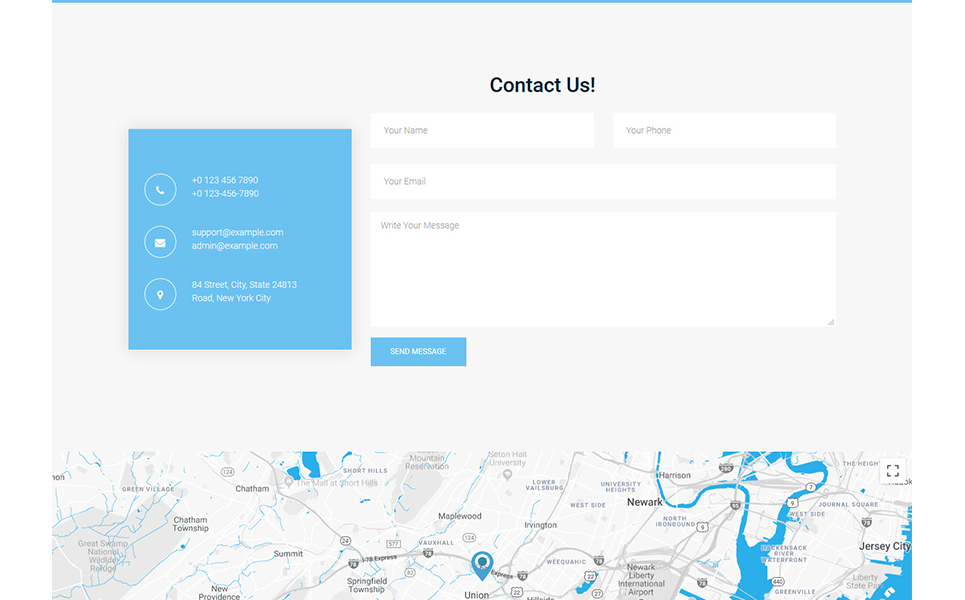Click the Summit label on the map

tap(288, 554)
